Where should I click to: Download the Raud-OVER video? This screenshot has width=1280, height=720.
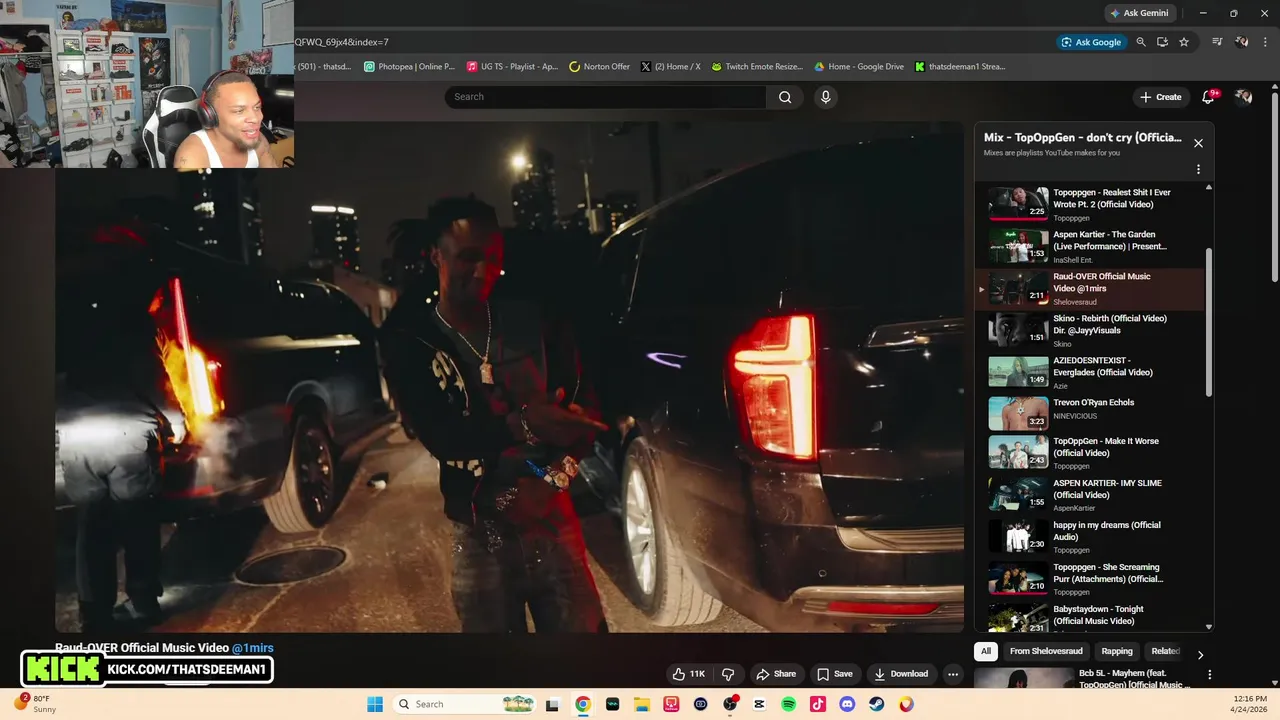pos(901,674)
